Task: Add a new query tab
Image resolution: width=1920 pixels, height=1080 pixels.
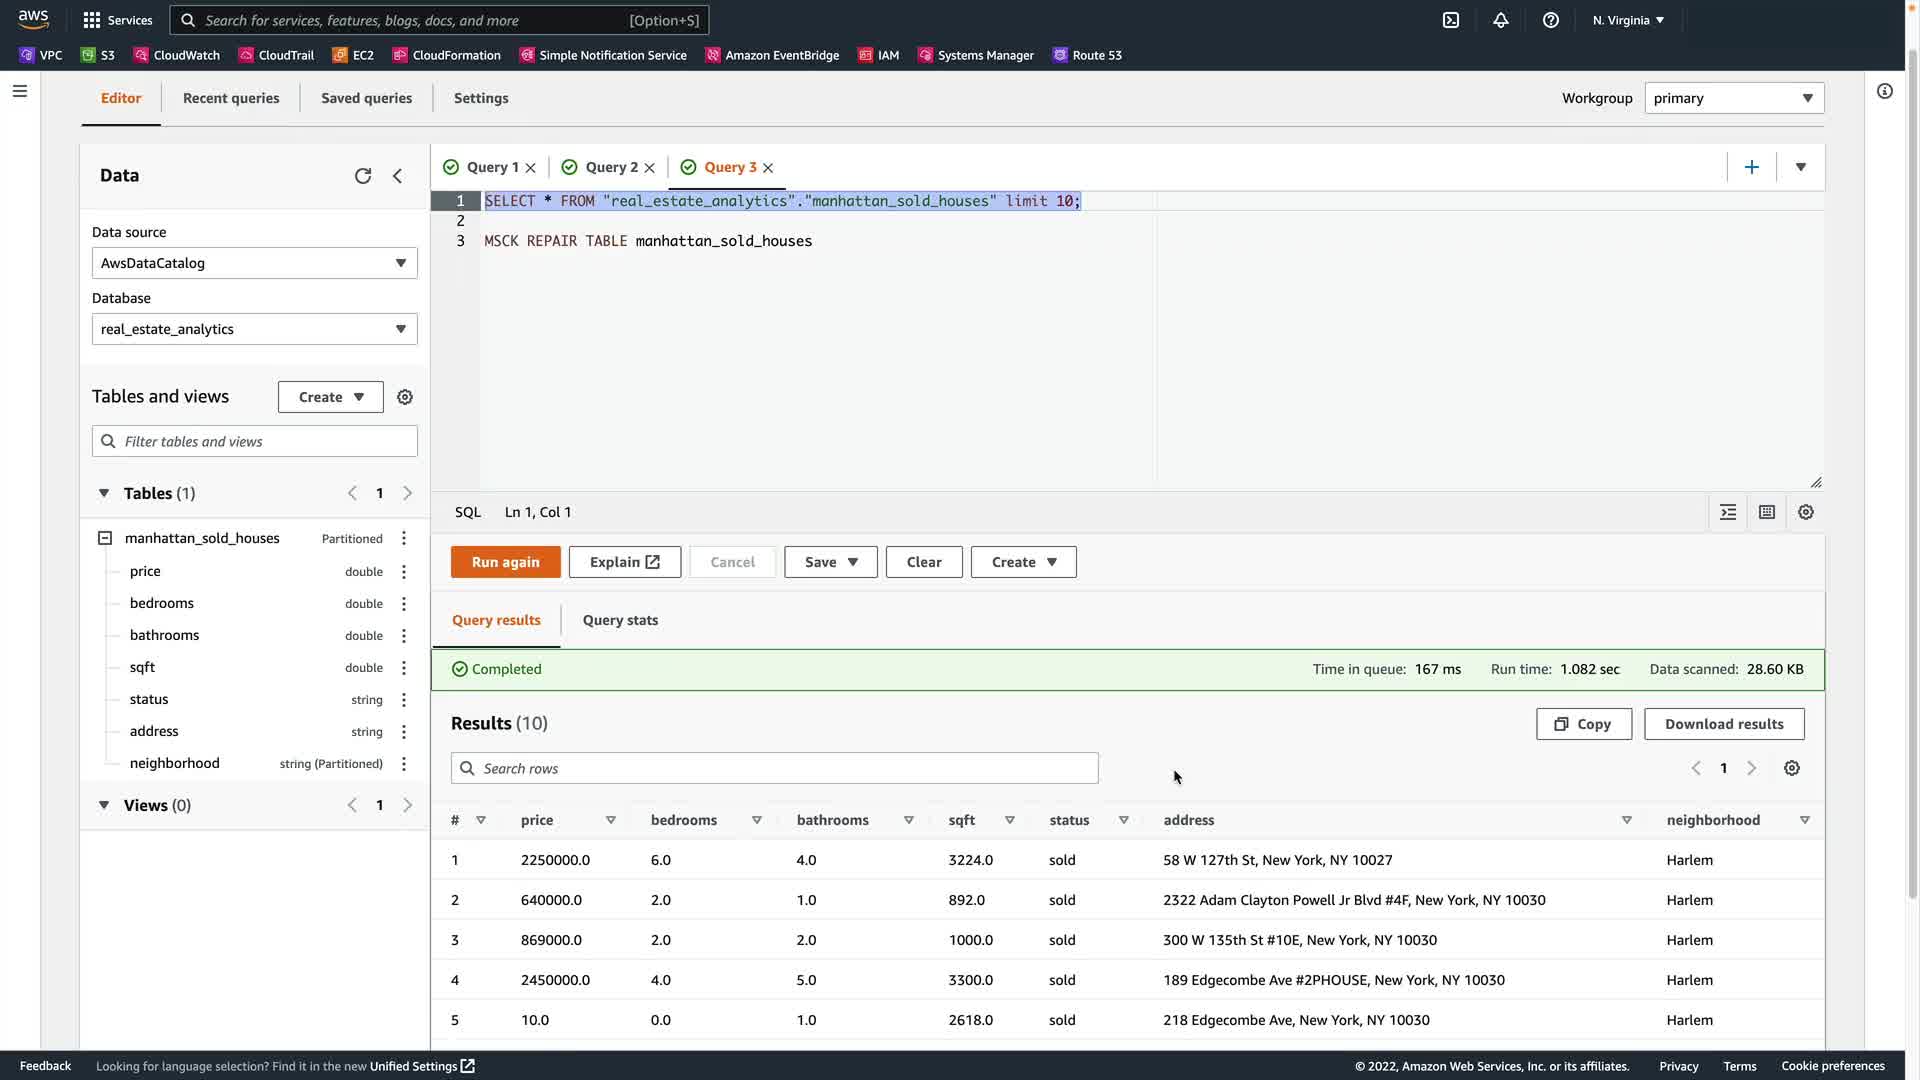Action: [x=1751, y=168]
